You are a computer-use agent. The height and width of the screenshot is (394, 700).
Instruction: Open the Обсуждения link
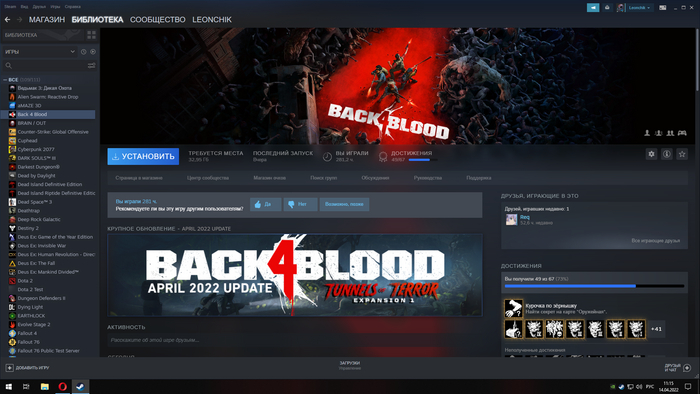tap(375, 178)
